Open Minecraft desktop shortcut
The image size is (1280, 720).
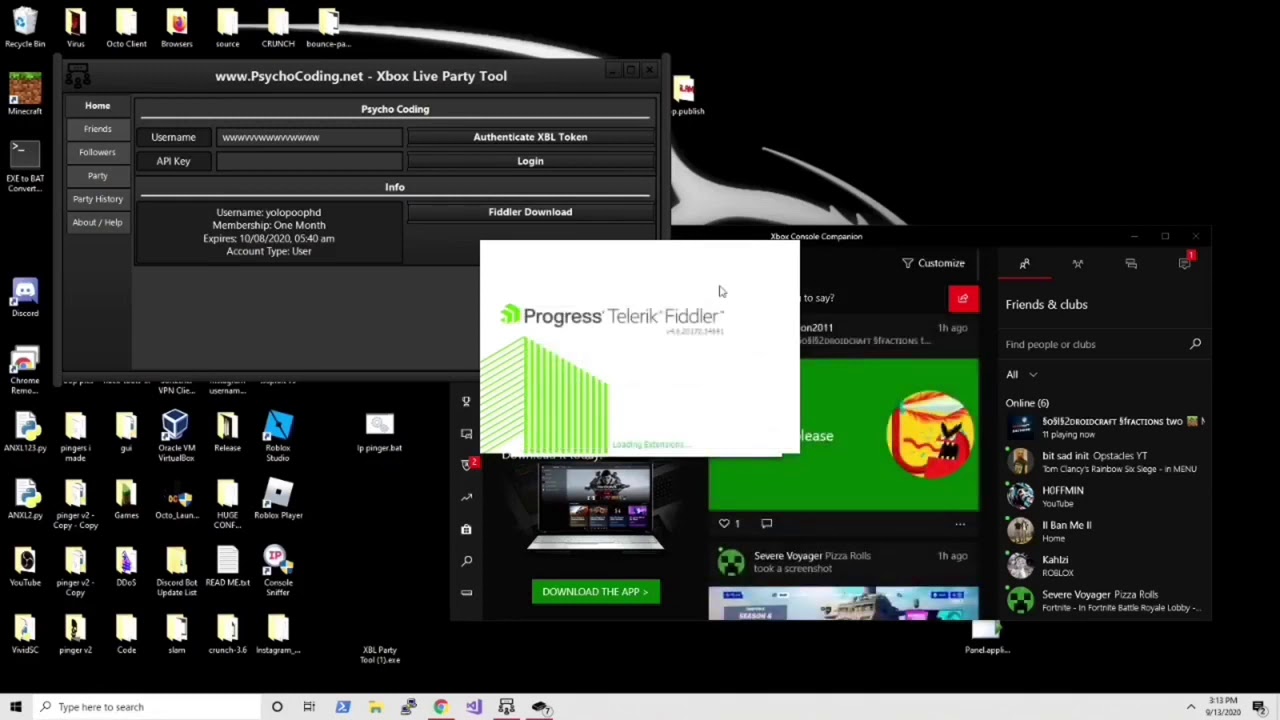[25, 95]
